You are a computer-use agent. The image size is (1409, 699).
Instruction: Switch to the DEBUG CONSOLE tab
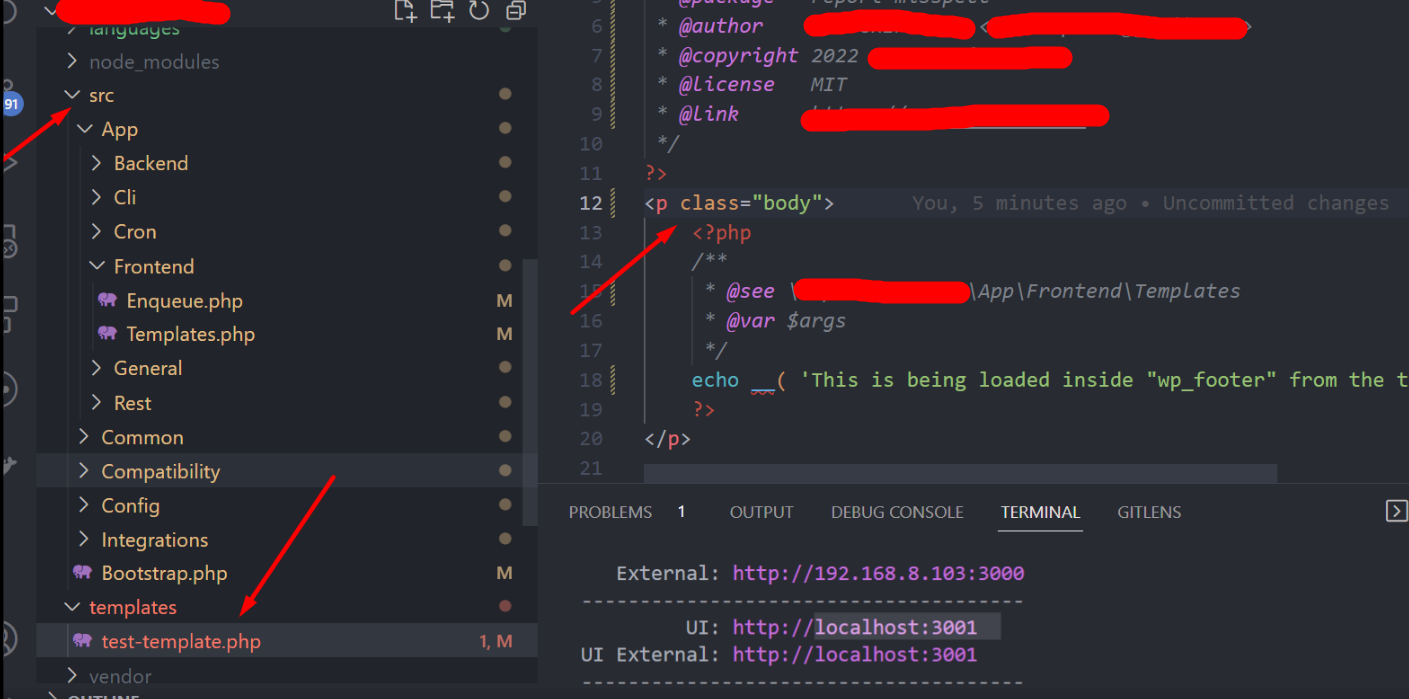(x=897, y=512)
